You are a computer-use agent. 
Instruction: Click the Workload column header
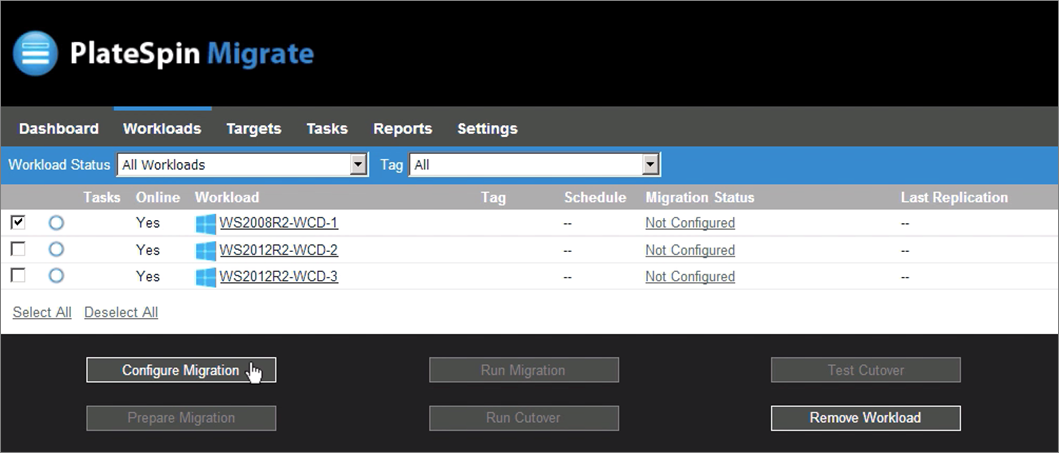point(227,197)
